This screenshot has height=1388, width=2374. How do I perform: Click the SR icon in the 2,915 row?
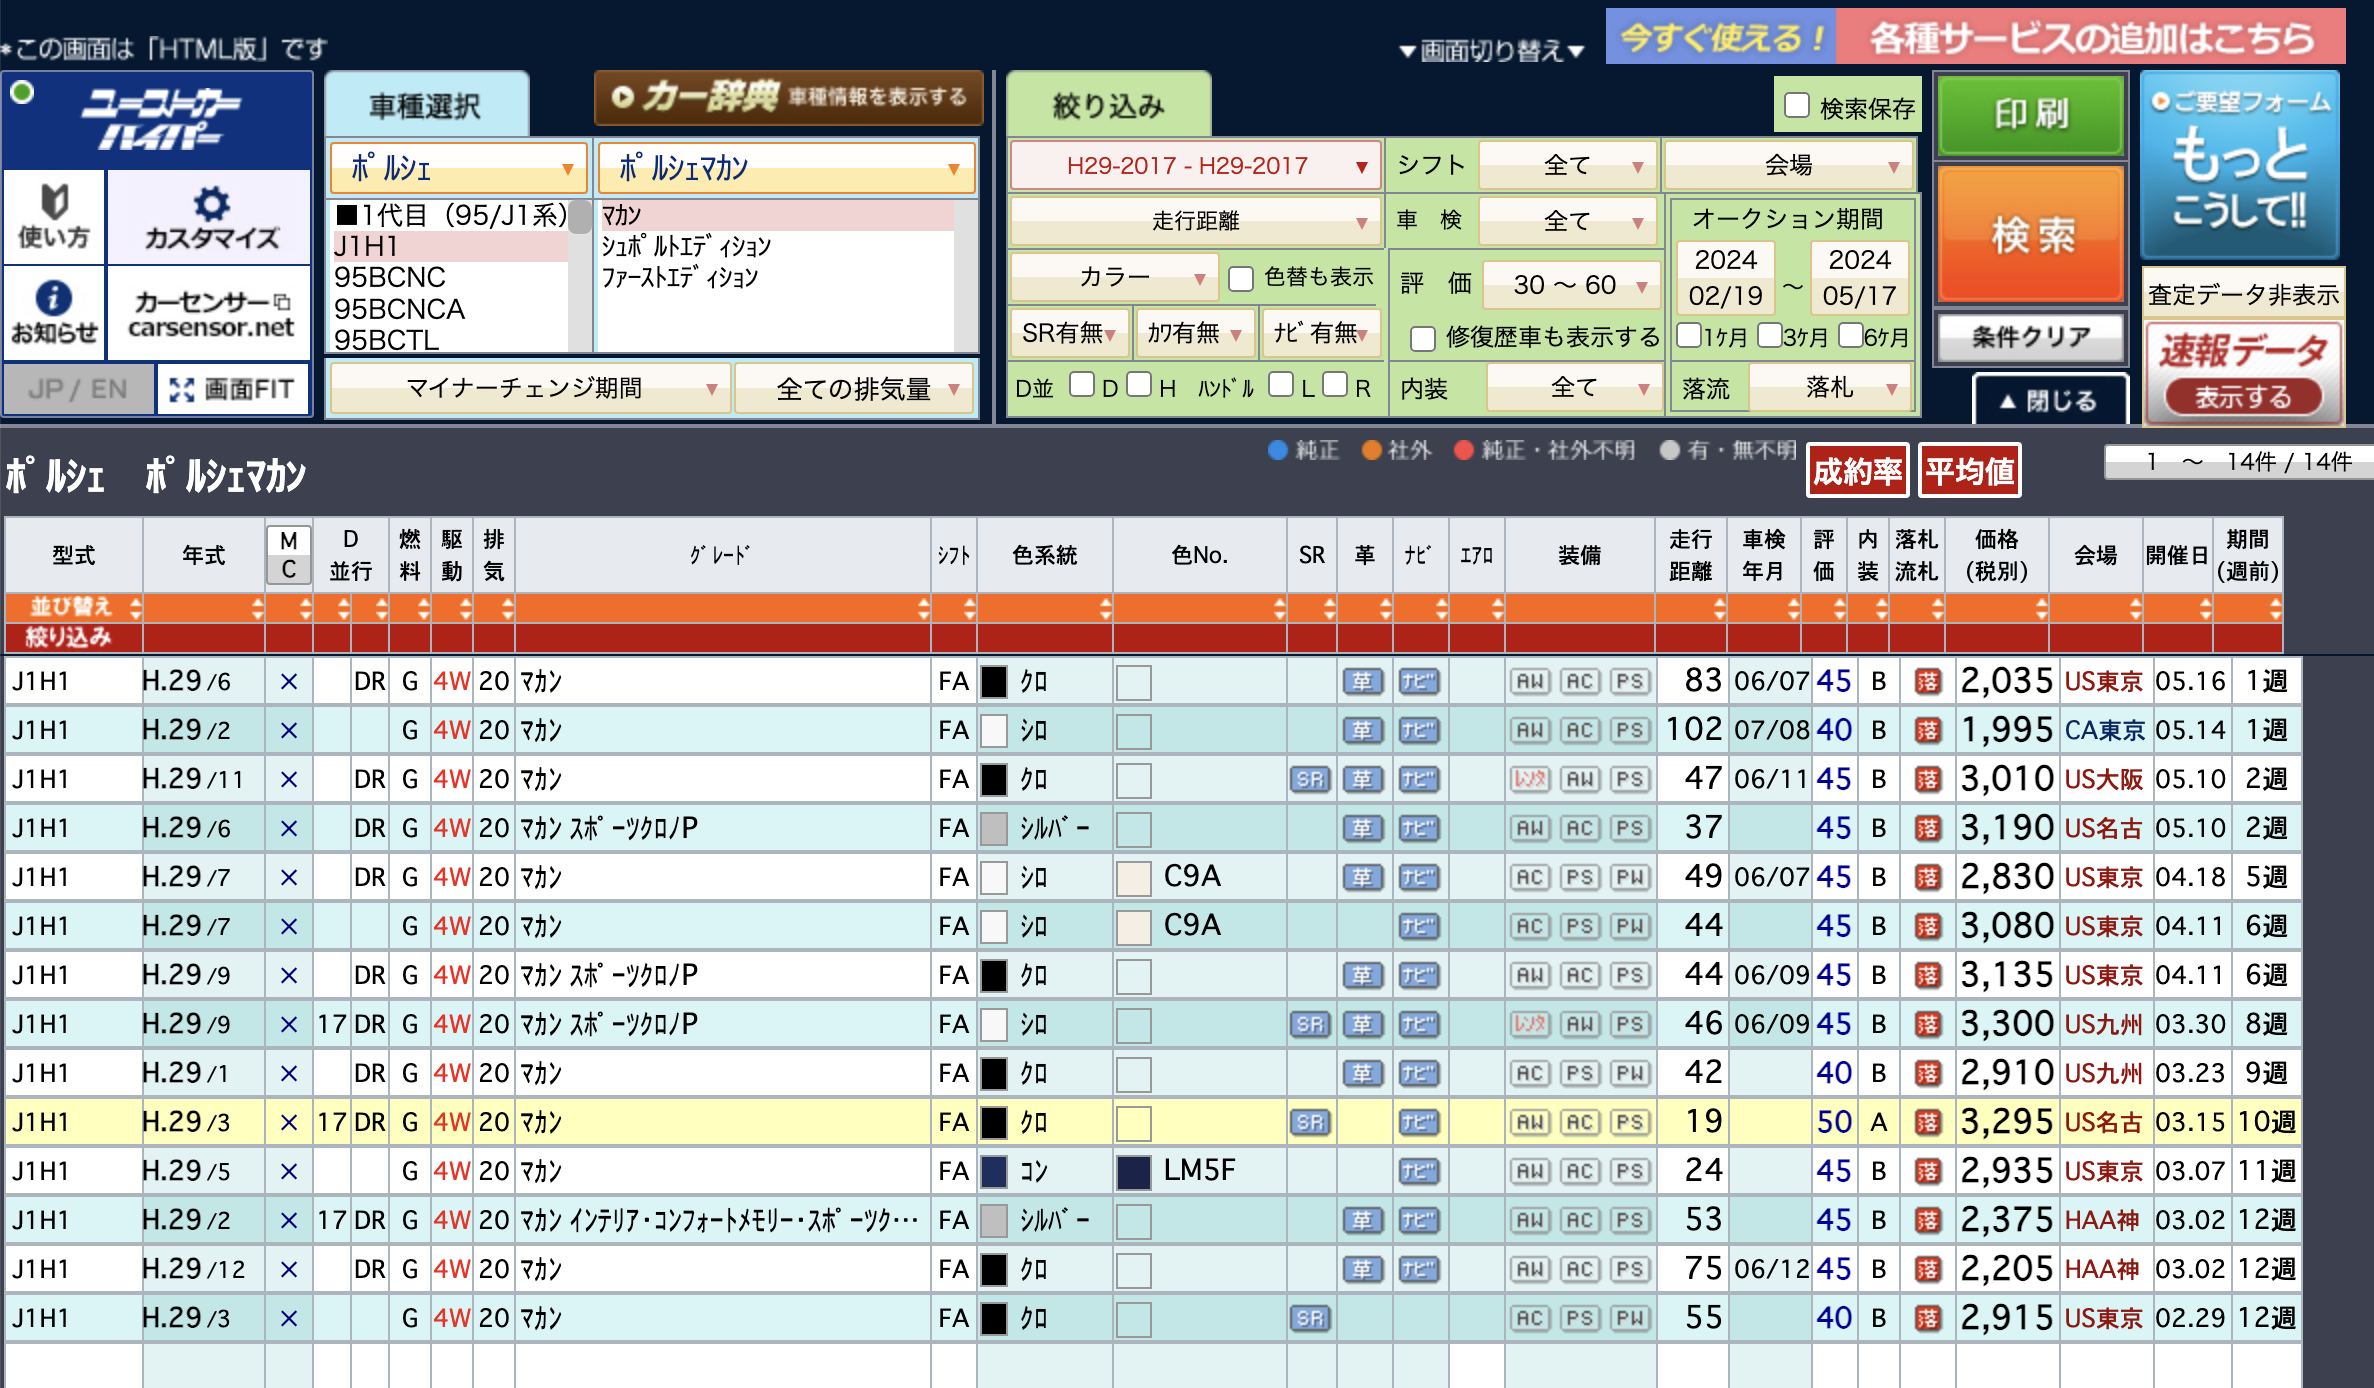point(1310,1319)
